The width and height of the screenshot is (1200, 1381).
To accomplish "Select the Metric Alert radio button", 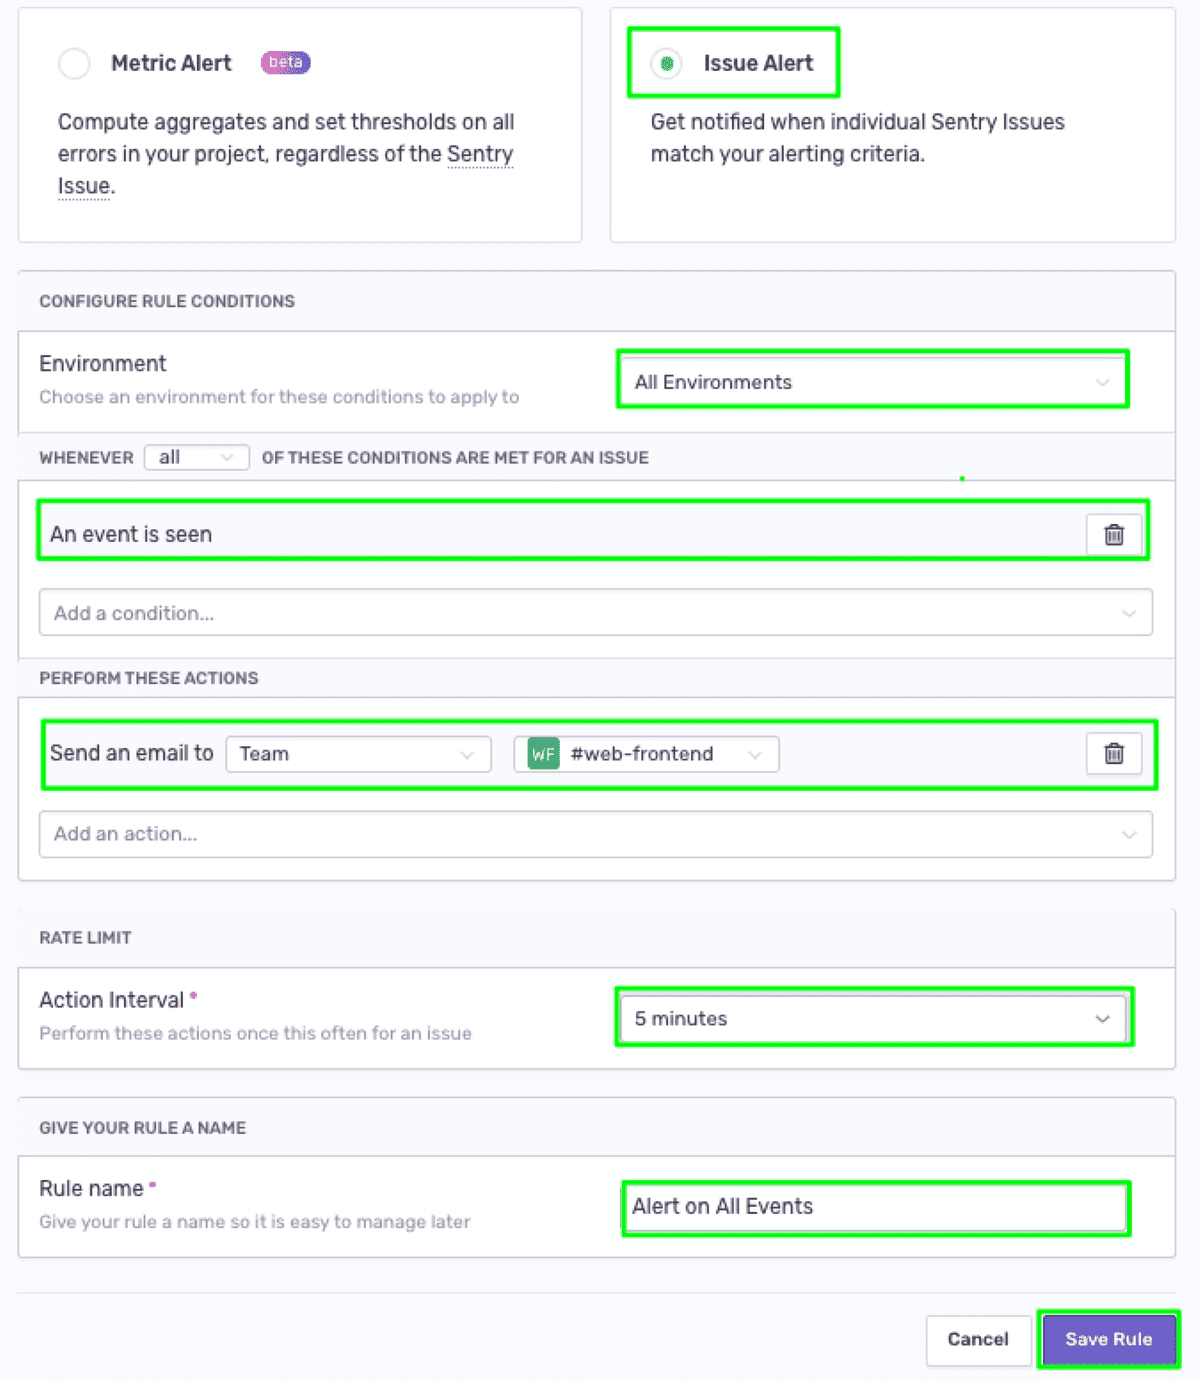I will tap(74, 63).
